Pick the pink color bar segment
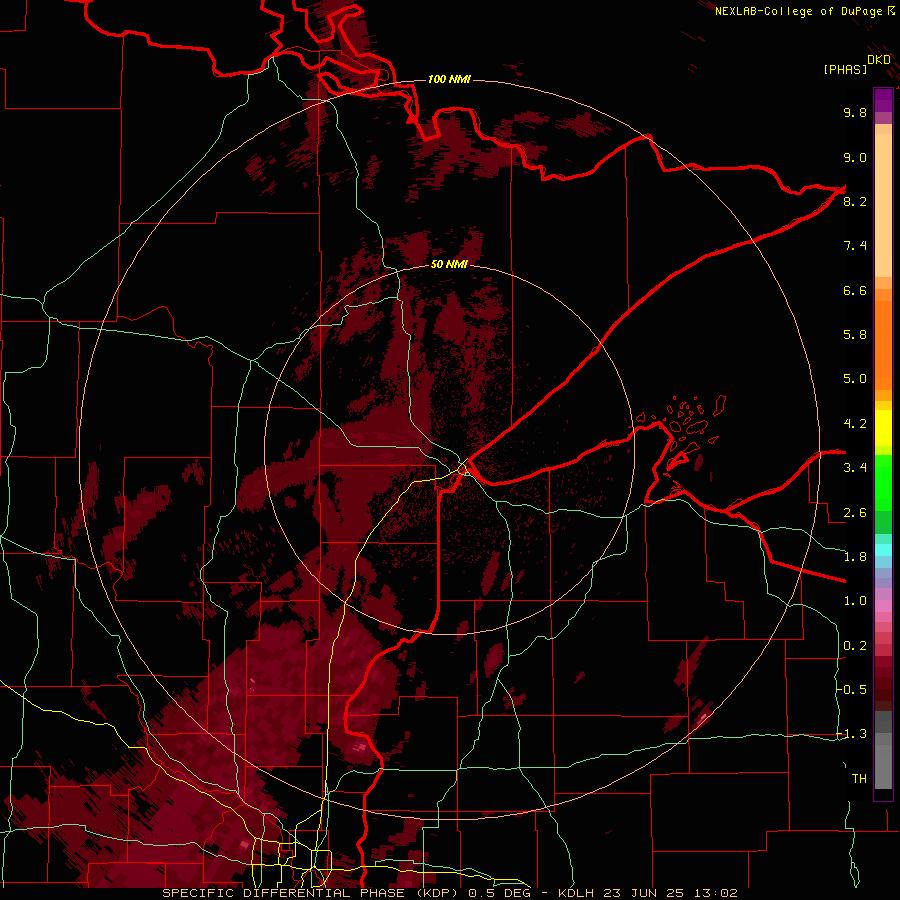The width and height of the screenshot is (900, 900). (883, 606)
